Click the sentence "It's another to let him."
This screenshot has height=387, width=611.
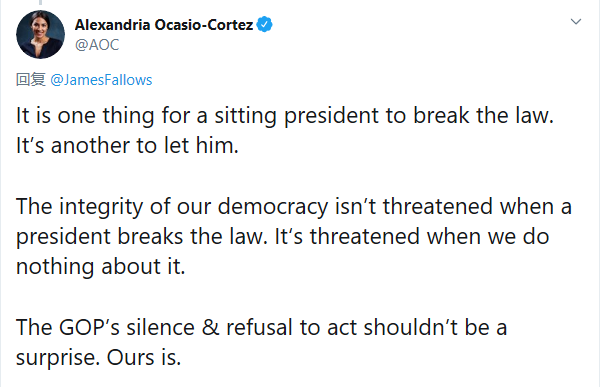click(x=127, y=146)
